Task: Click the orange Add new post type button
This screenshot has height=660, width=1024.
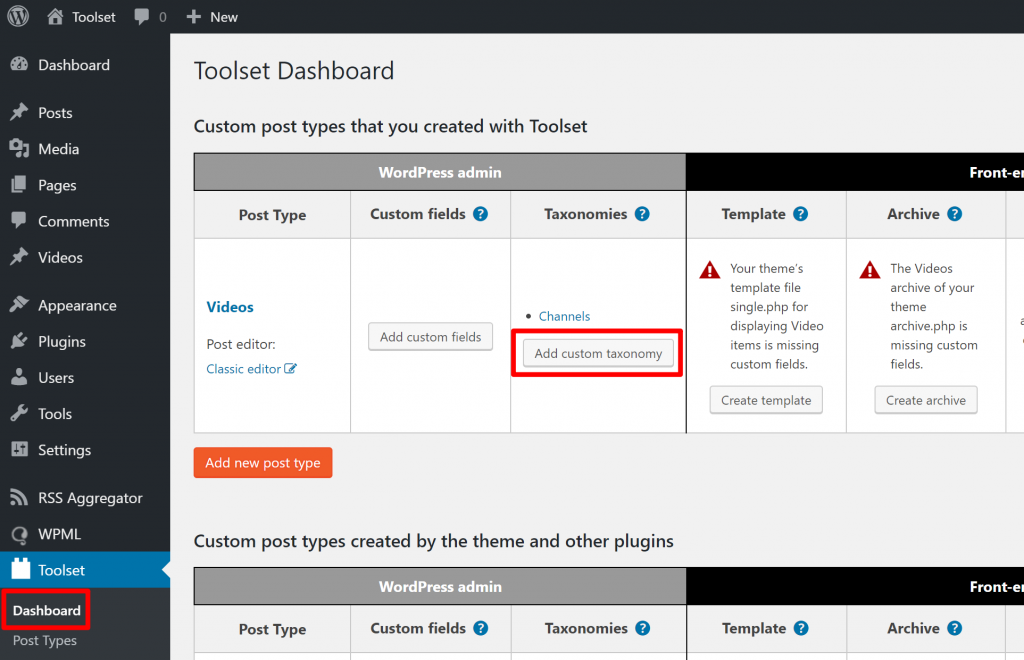Action: coord(263,463)
